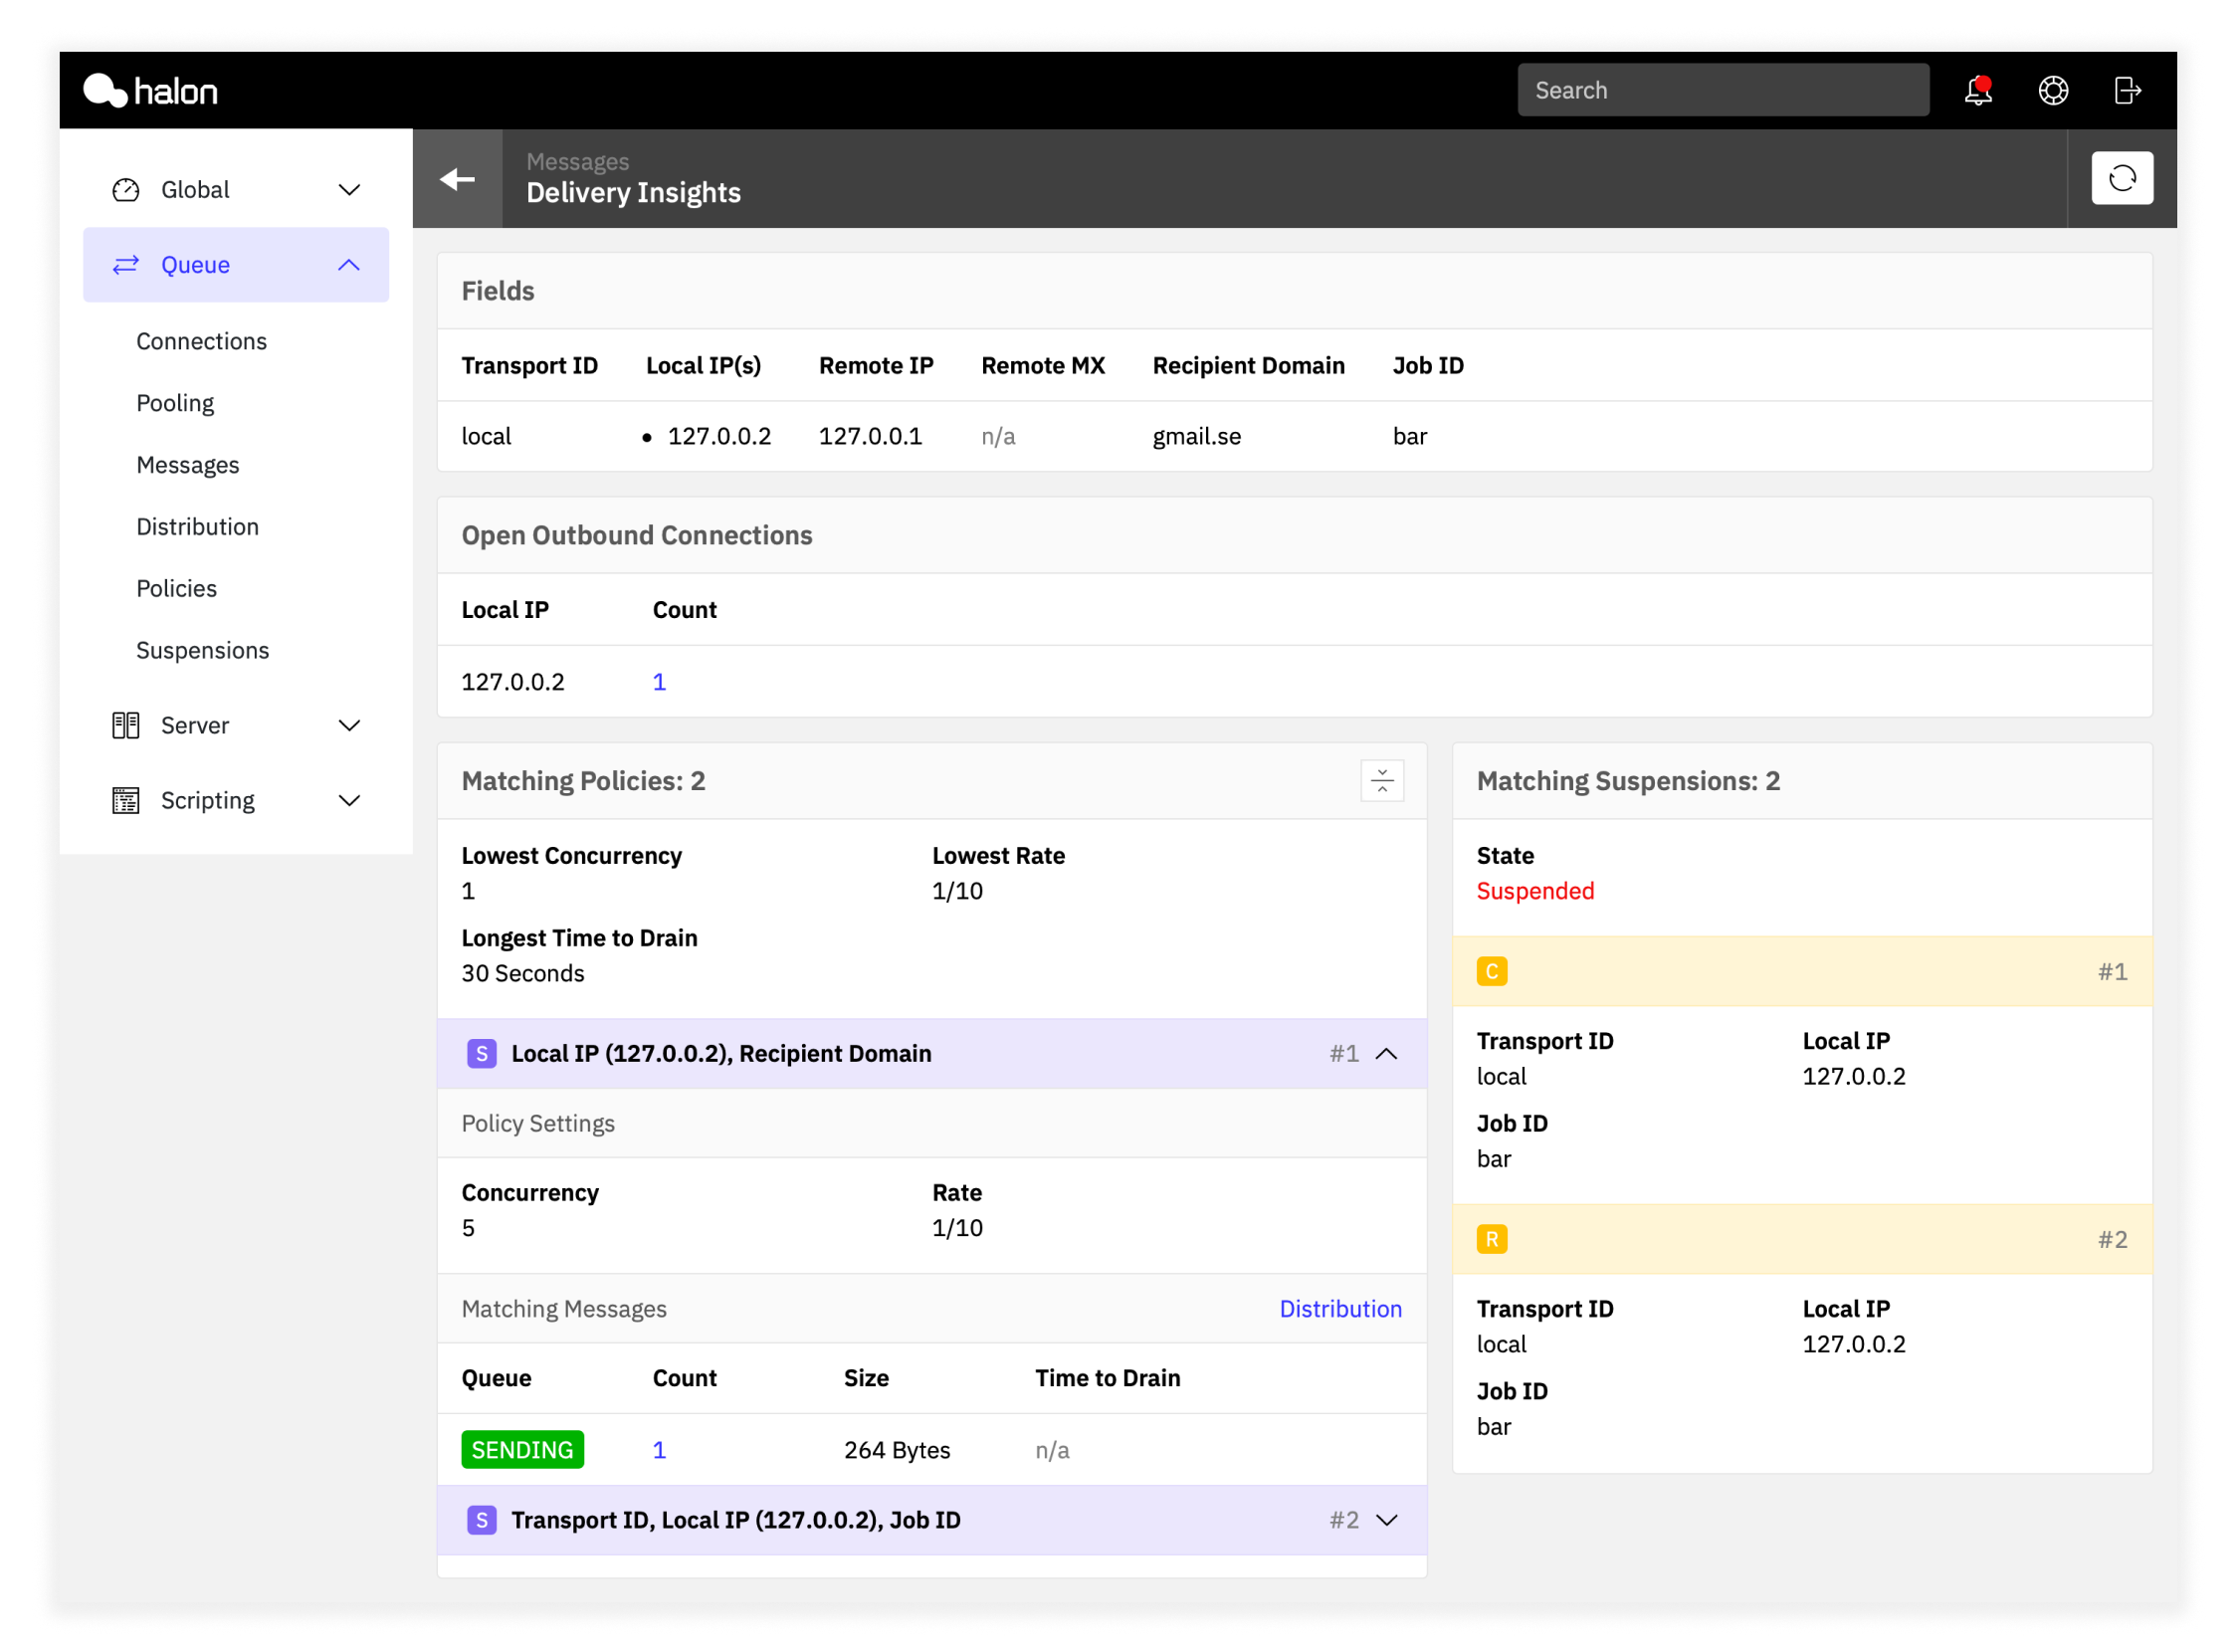
Task: Click the Distribution link in Matching Messages
Action: point(1341,1308)
